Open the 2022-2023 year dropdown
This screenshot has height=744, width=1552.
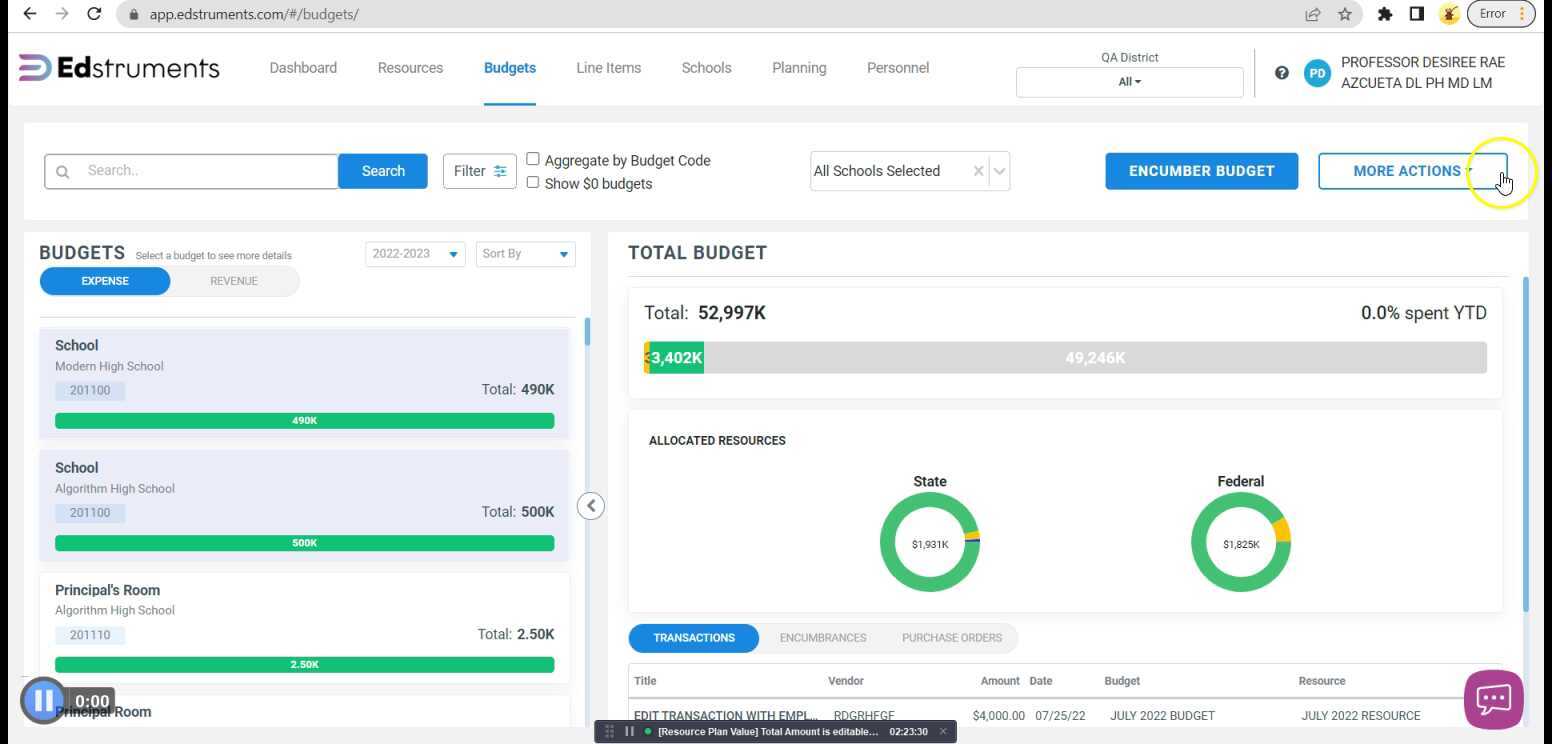415,254
